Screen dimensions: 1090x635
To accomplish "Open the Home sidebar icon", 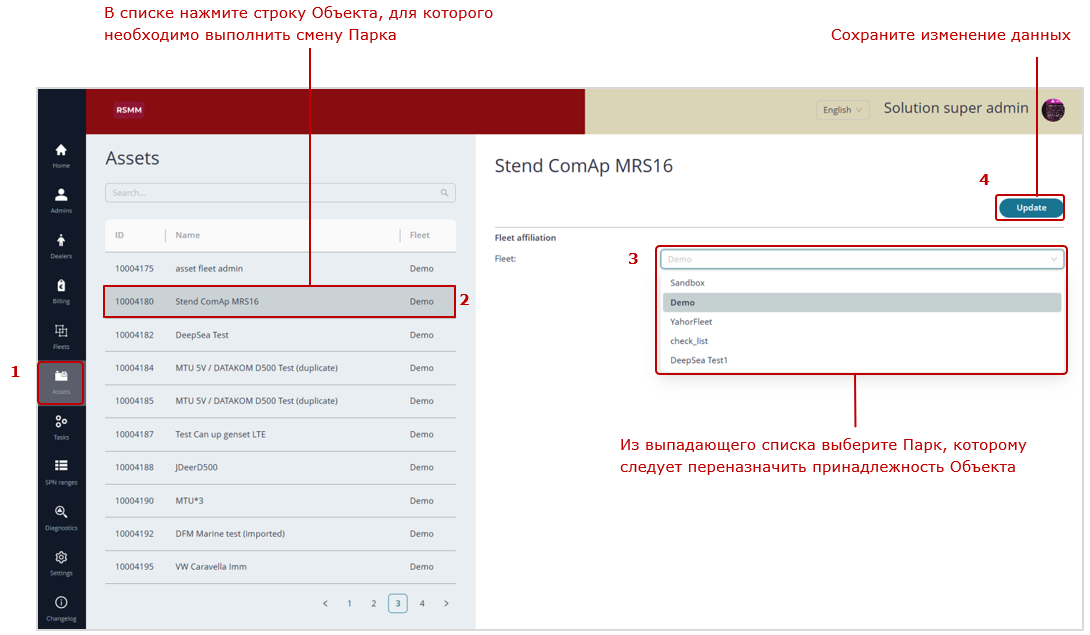I will coord(61,151).
